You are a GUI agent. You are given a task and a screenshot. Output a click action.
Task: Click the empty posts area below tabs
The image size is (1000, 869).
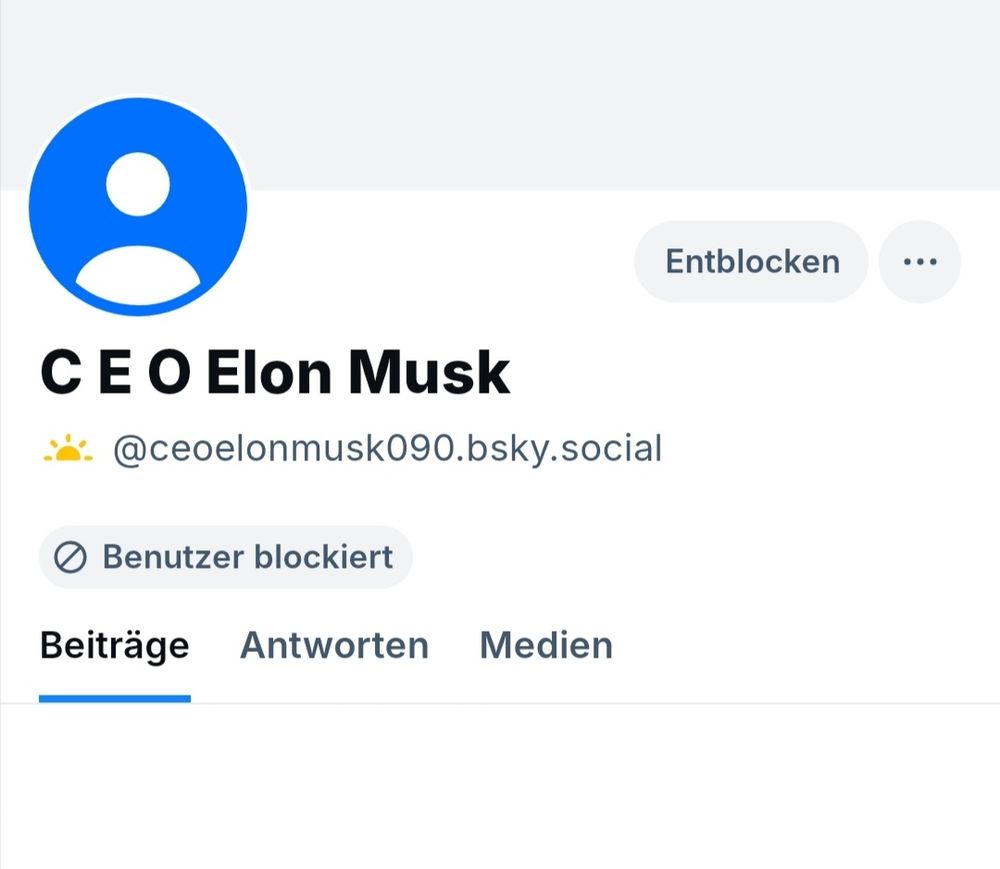[x=500, y=786]
